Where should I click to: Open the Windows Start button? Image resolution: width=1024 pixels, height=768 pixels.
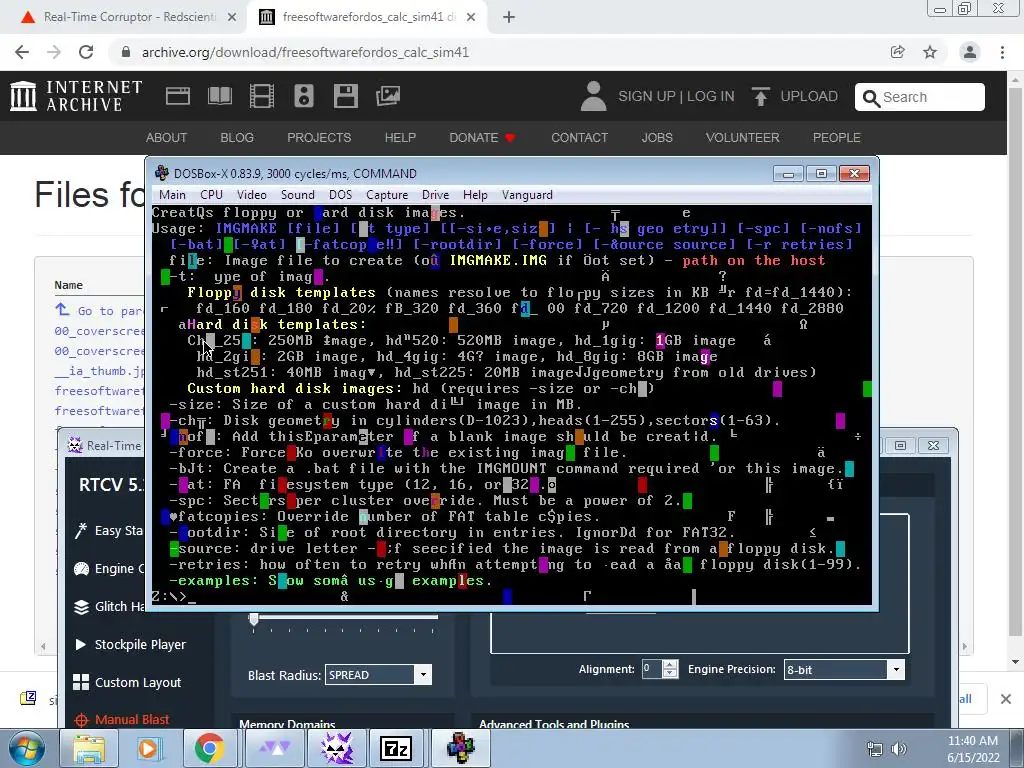pyautogui.click(x=26, y=748)
